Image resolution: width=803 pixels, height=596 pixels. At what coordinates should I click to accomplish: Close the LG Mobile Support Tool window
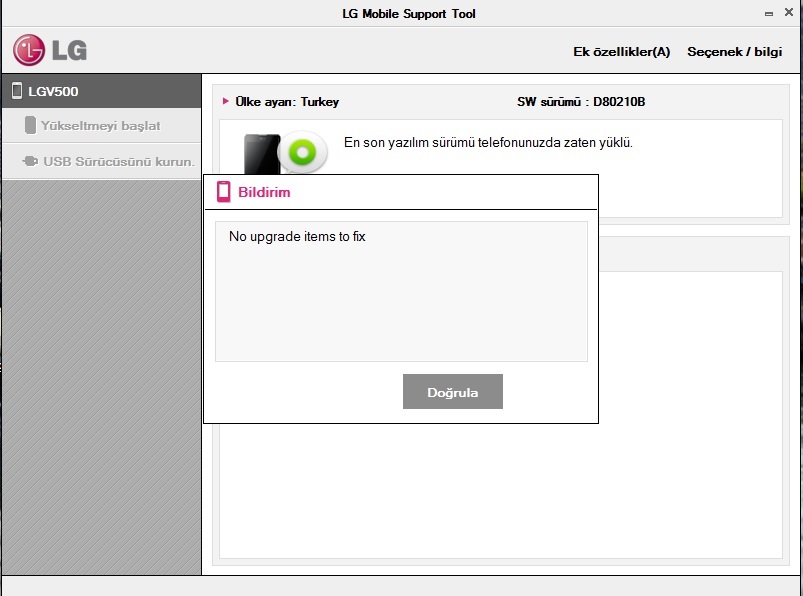point(789,12)
